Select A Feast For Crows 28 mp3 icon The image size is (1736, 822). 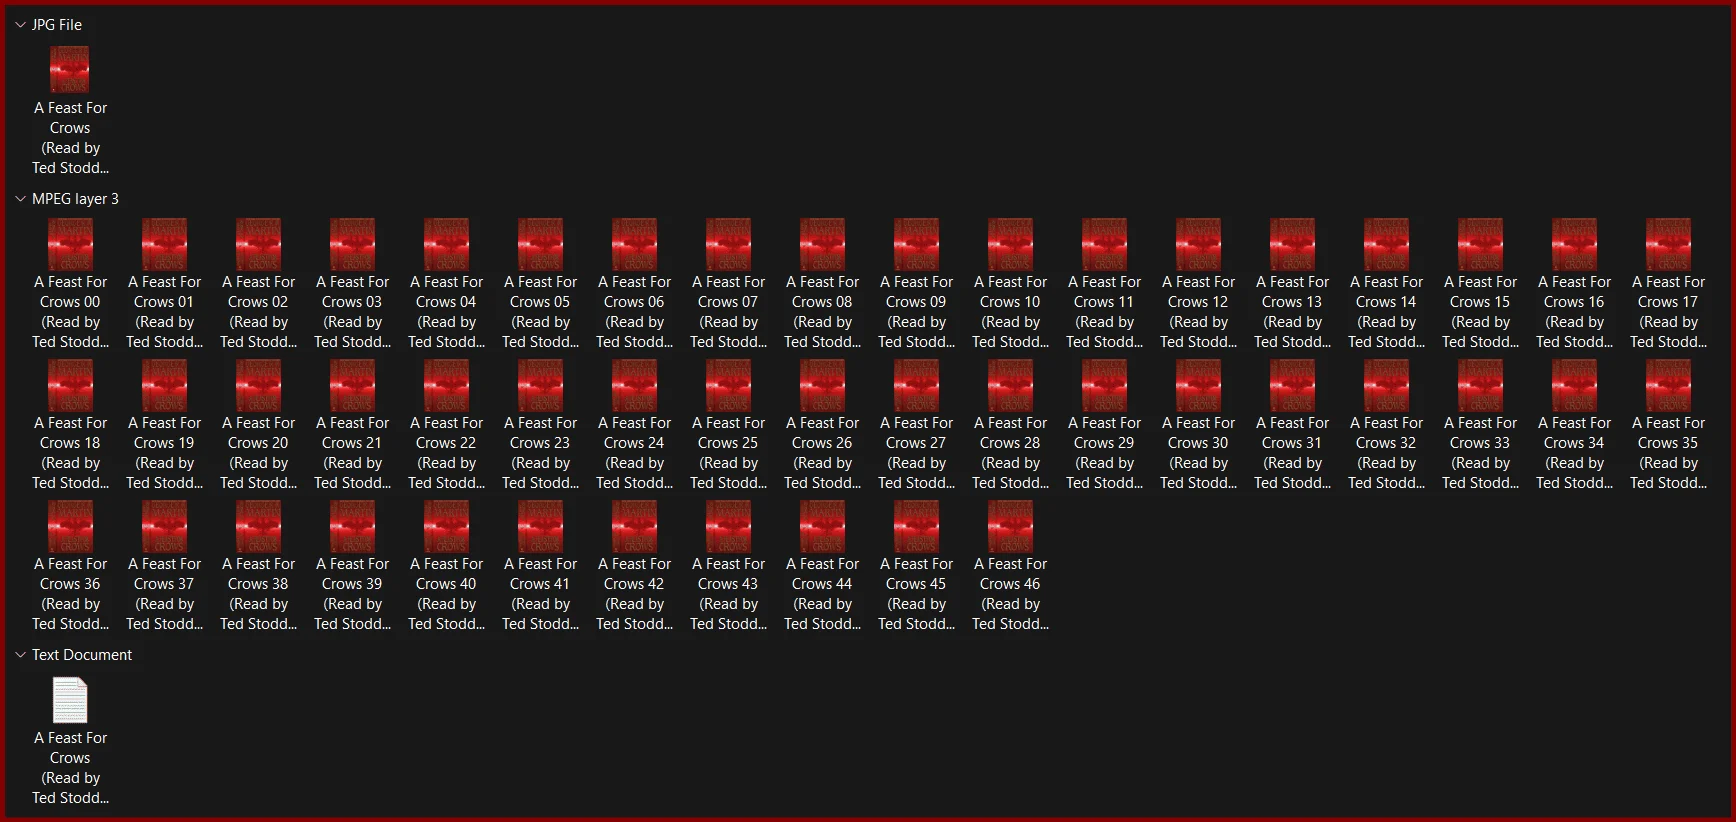(x=1010, y=385)
